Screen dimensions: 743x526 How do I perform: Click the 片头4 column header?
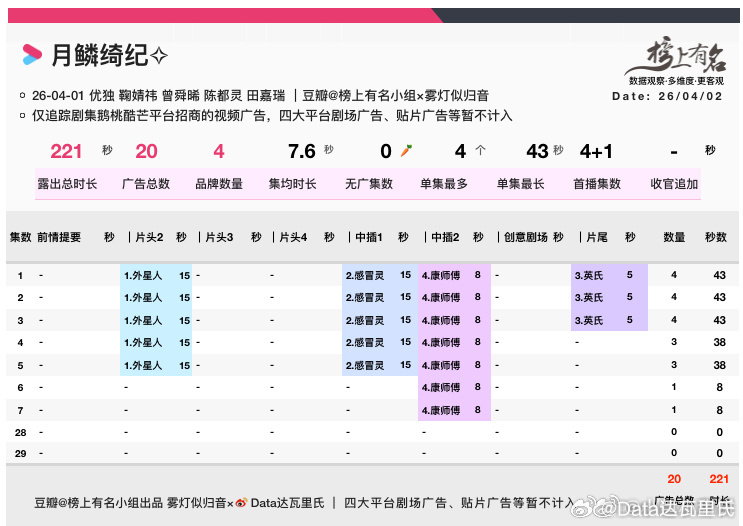coord(293,237)
